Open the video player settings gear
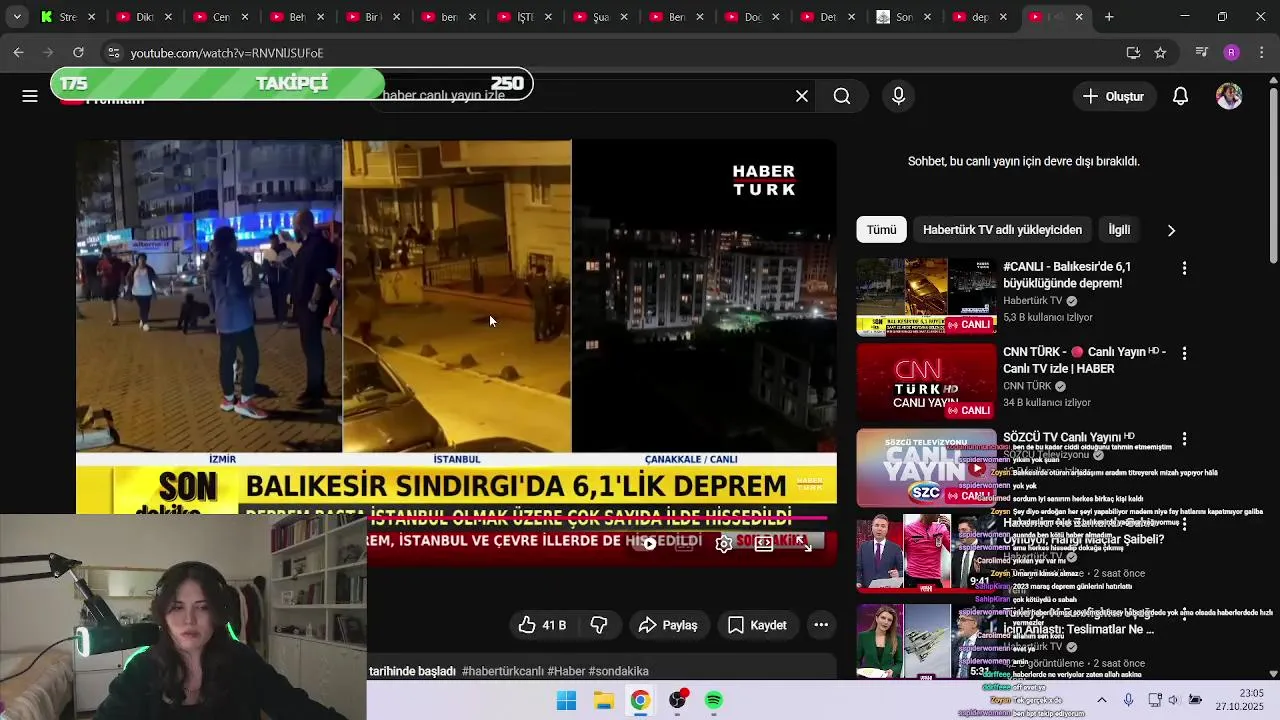The image size is (1280, 720). click(x=724, y=544)
